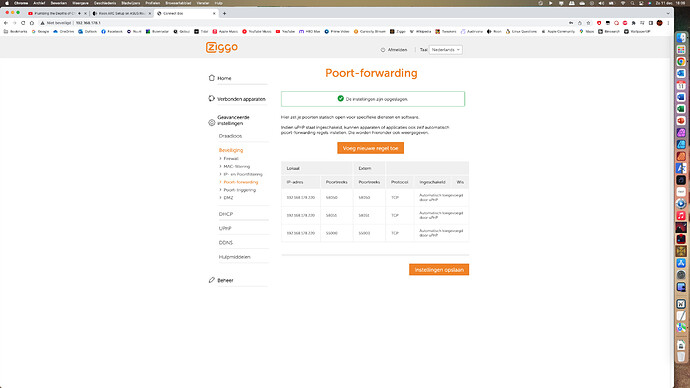The height and width of the screenshot is (388, 690).
Task: Select Beveiliging in the sidebar
Action: 231,150
